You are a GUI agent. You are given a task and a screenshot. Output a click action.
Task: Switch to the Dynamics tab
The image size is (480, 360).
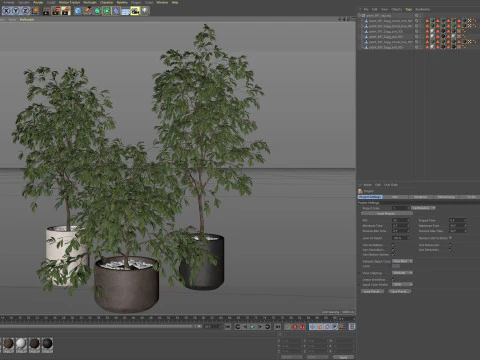[421, 197]
